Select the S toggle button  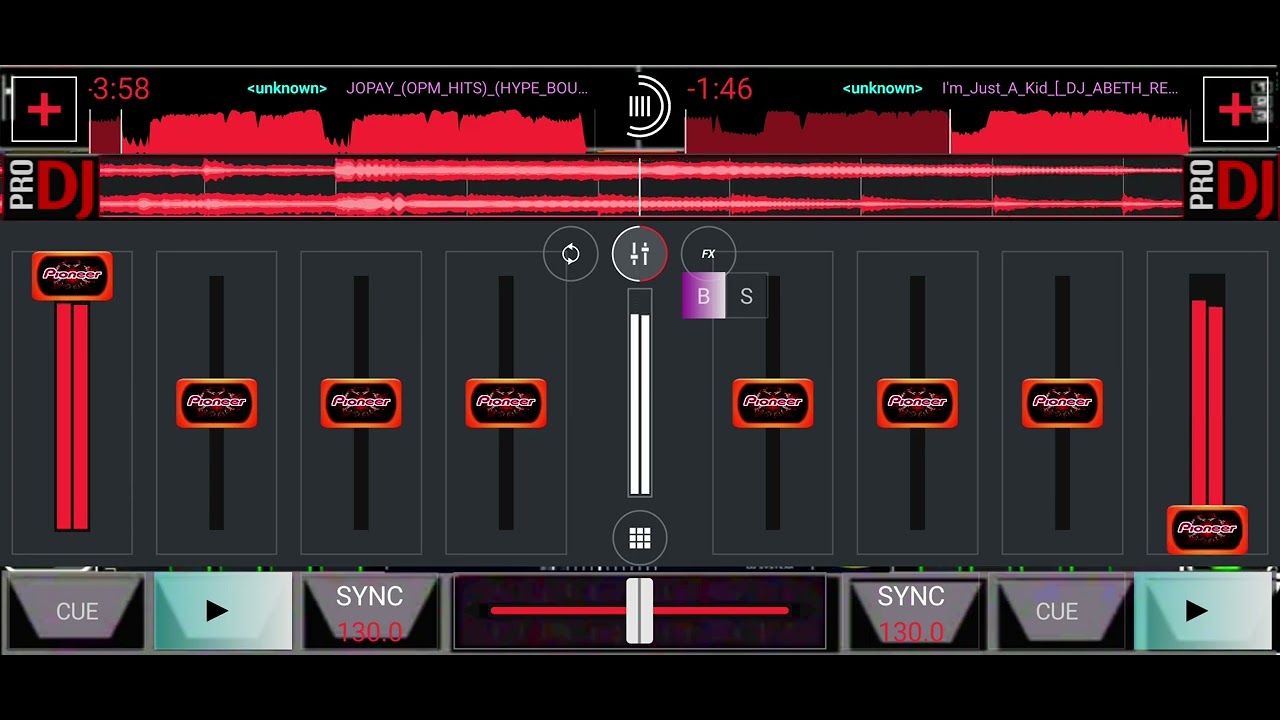point(746,296)
